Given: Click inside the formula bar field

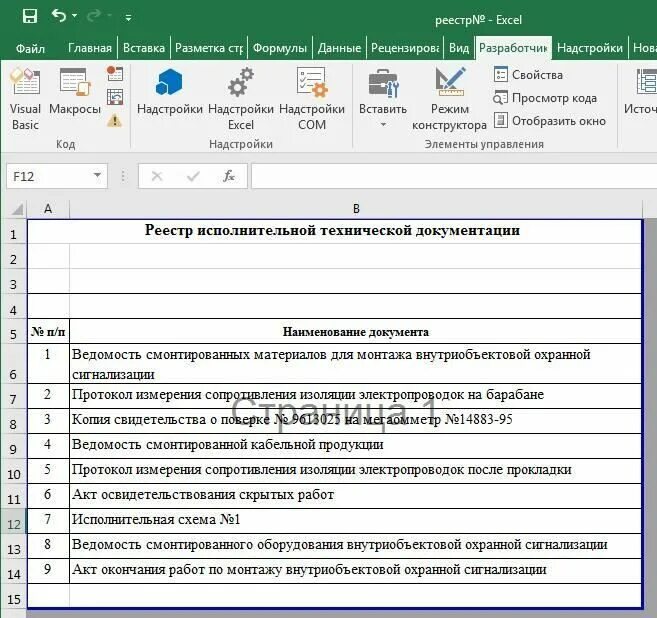Looking at the screenshot, I should click(454, 176).
